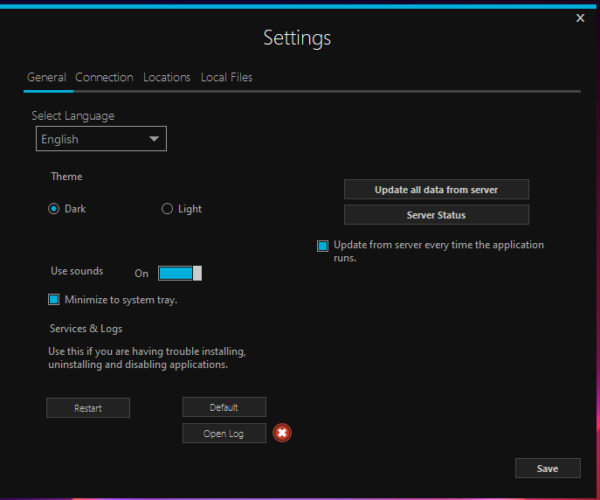Check the Server Status button

tap(436, 215)
